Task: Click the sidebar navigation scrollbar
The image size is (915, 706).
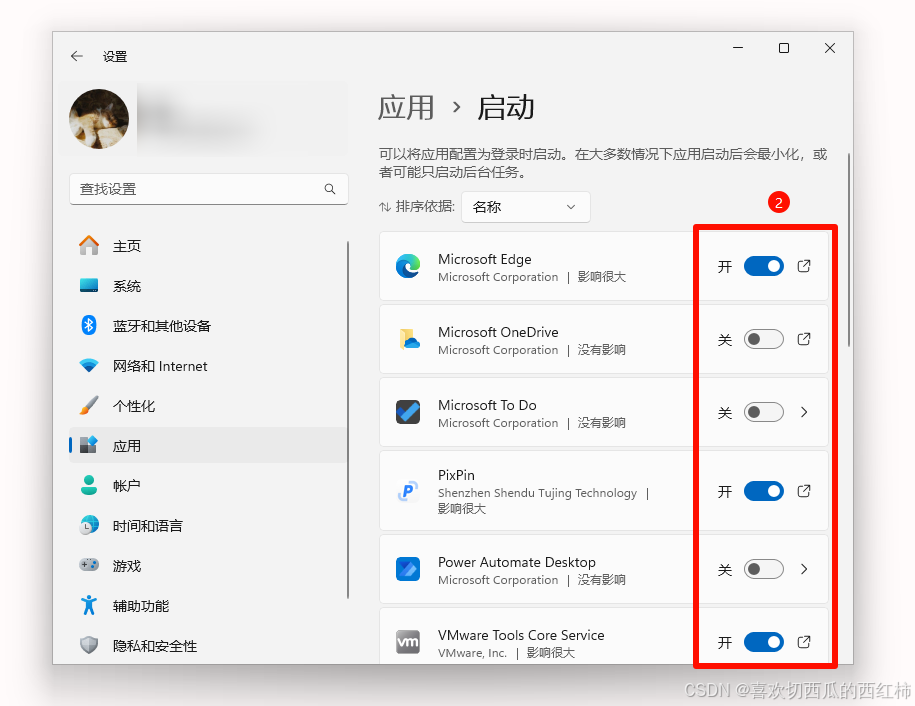Action: [348, 420]
